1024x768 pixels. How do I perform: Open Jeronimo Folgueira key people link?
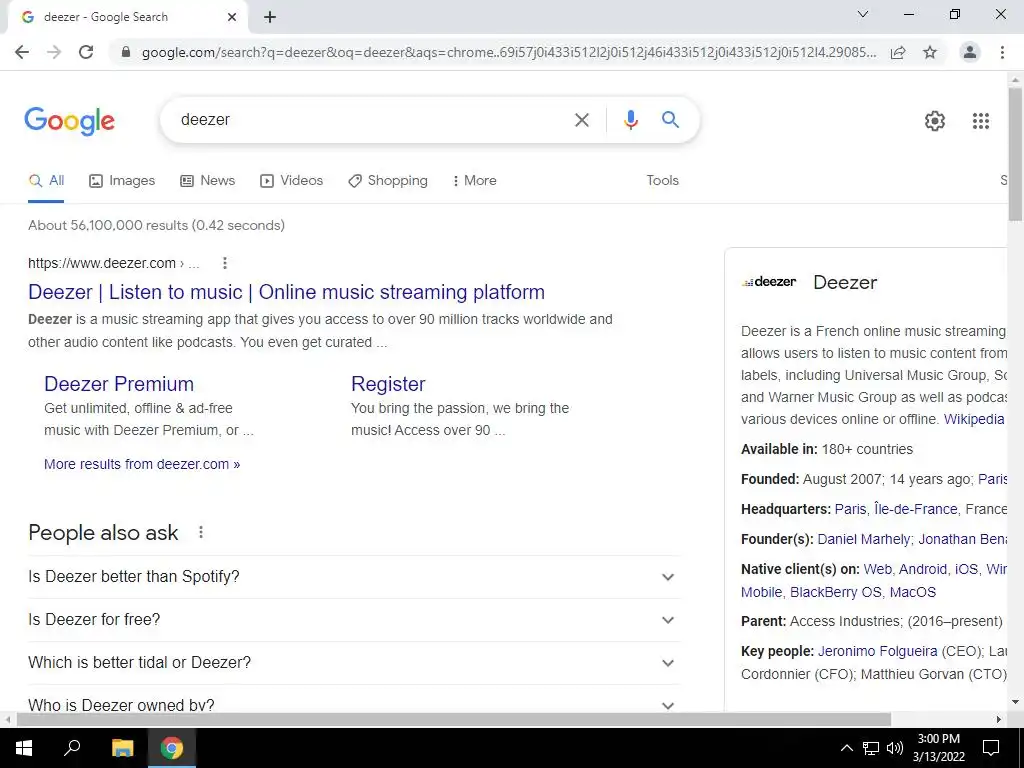878,652
